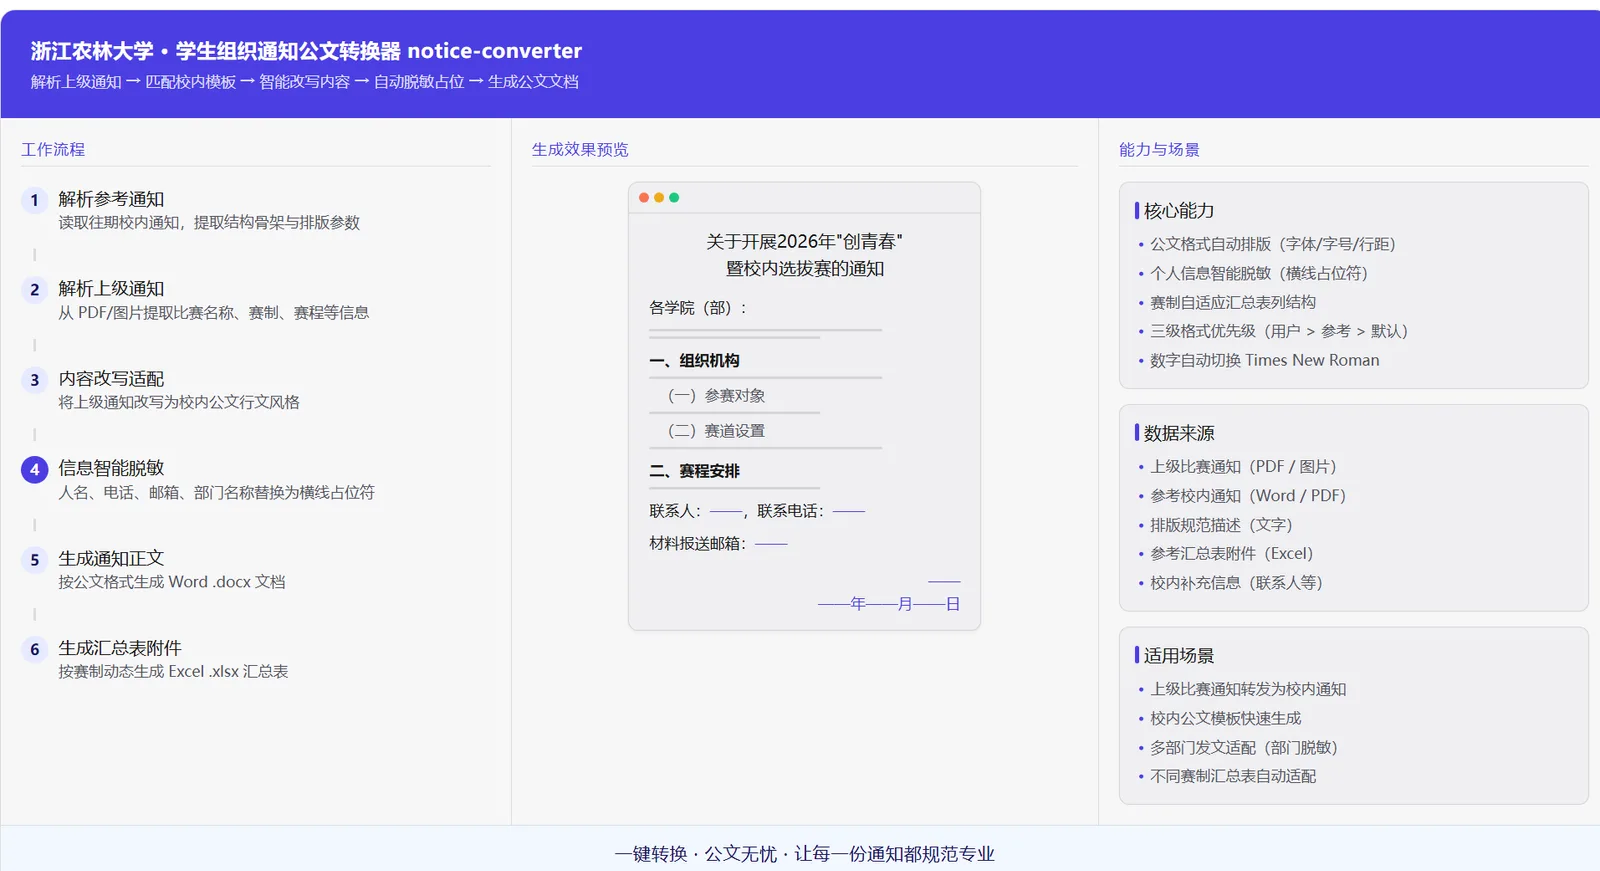1600x871 pixels.
Task: Click 联系人 line in preview
Action: tap(757, 511)
